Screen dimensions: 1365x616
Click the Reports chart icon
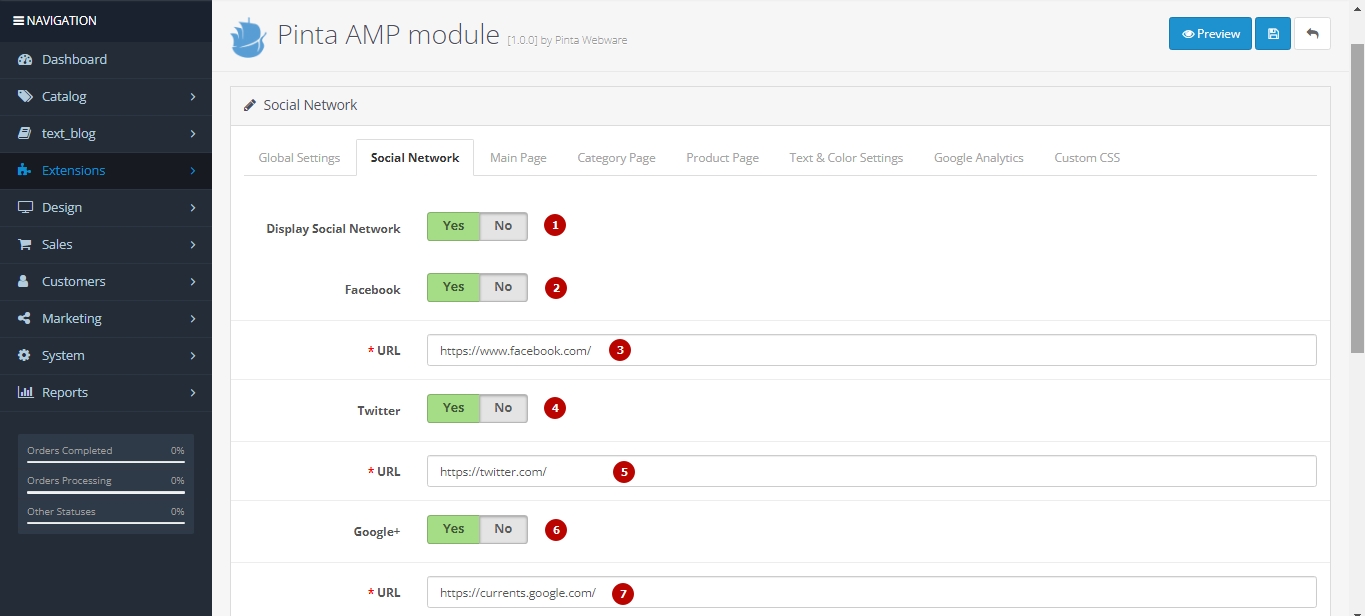[25, 393]
